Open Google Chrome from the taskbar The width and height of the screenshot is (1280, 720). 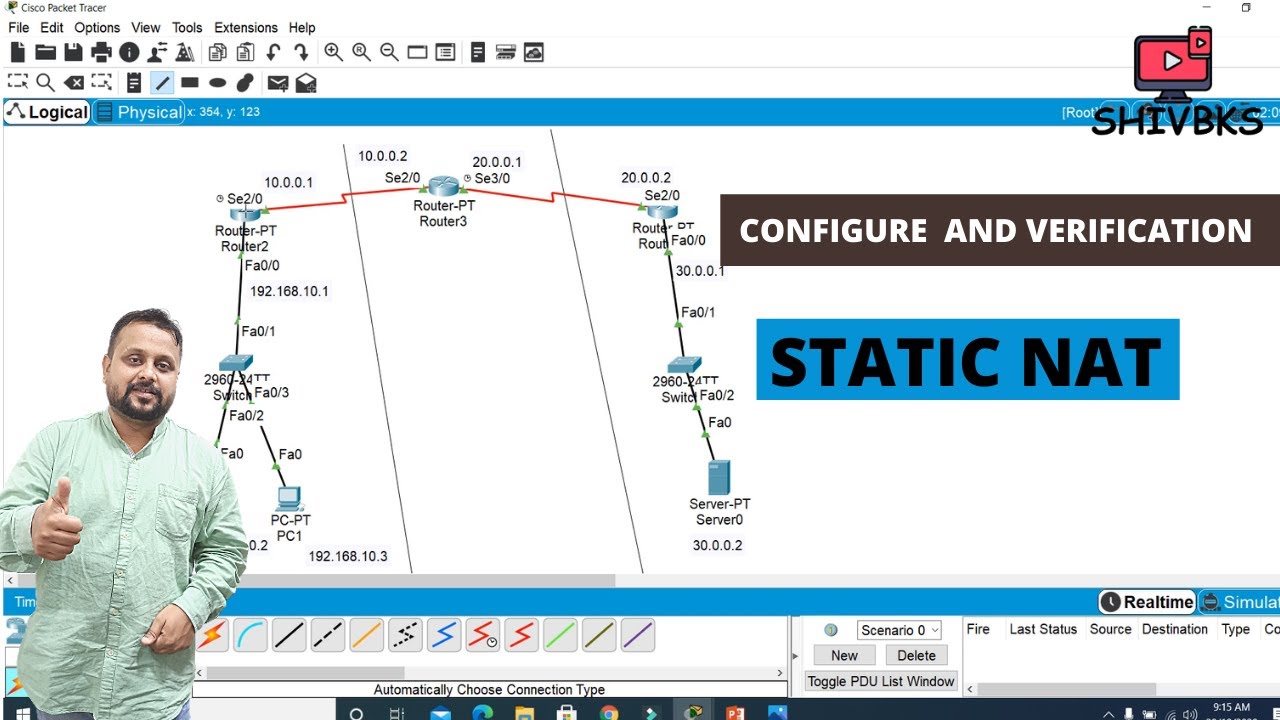(x=609, y=713)
